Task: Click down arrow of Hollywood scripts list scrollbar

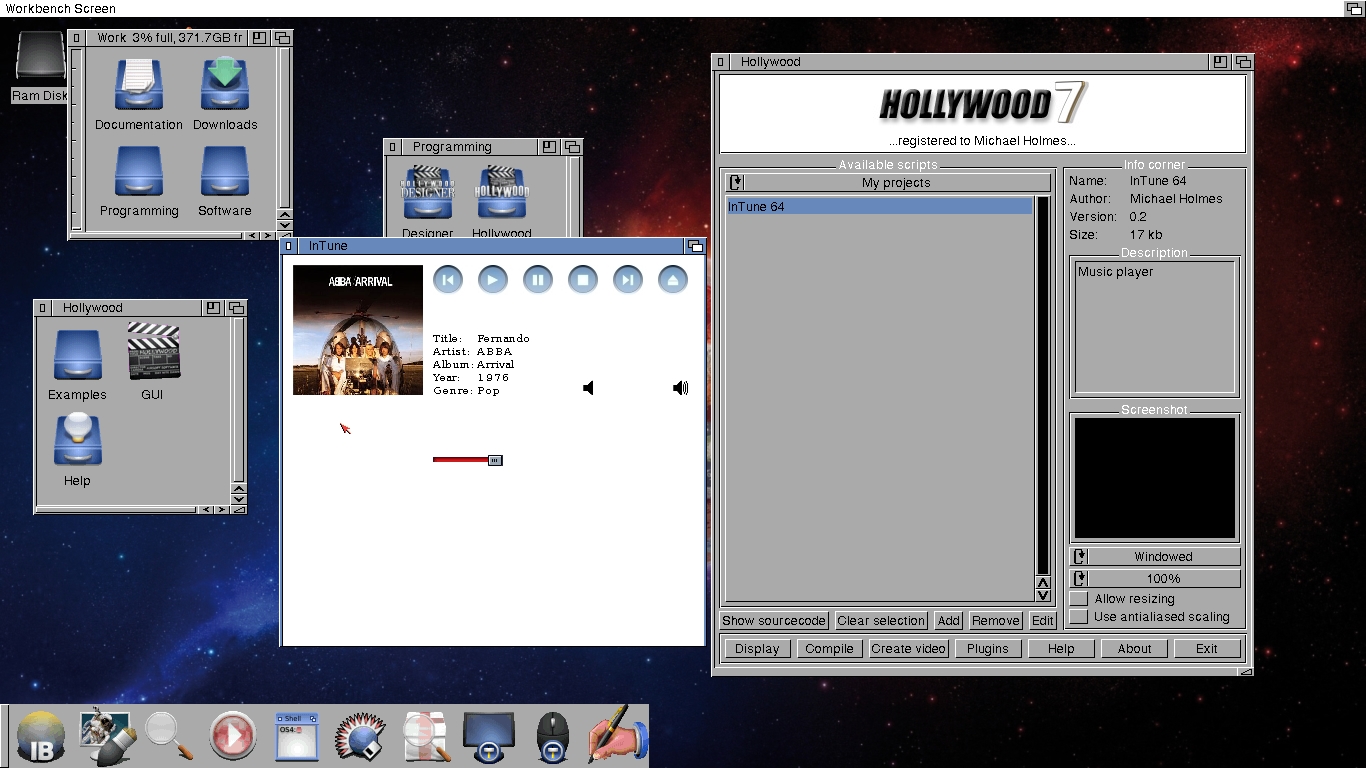Action: (1043, 595)
